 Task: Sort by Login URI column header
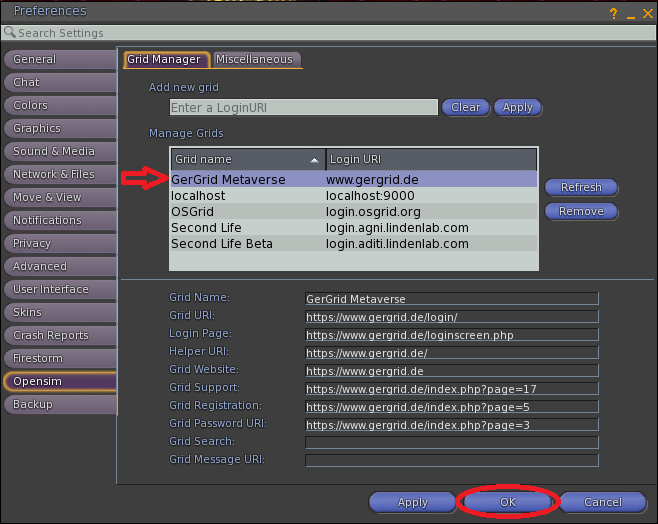pyautogui.click(x=431, y=159)
